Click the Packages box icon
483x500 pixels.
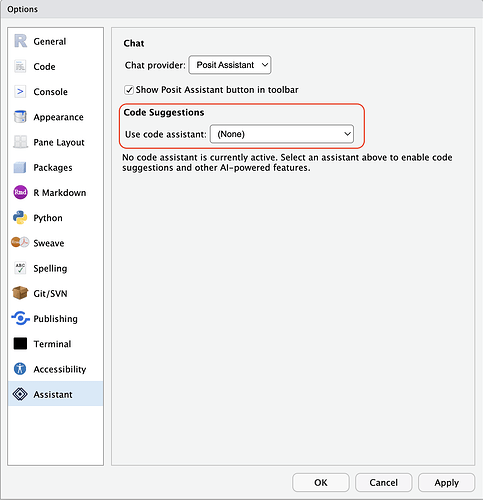[x=20, y=167]
